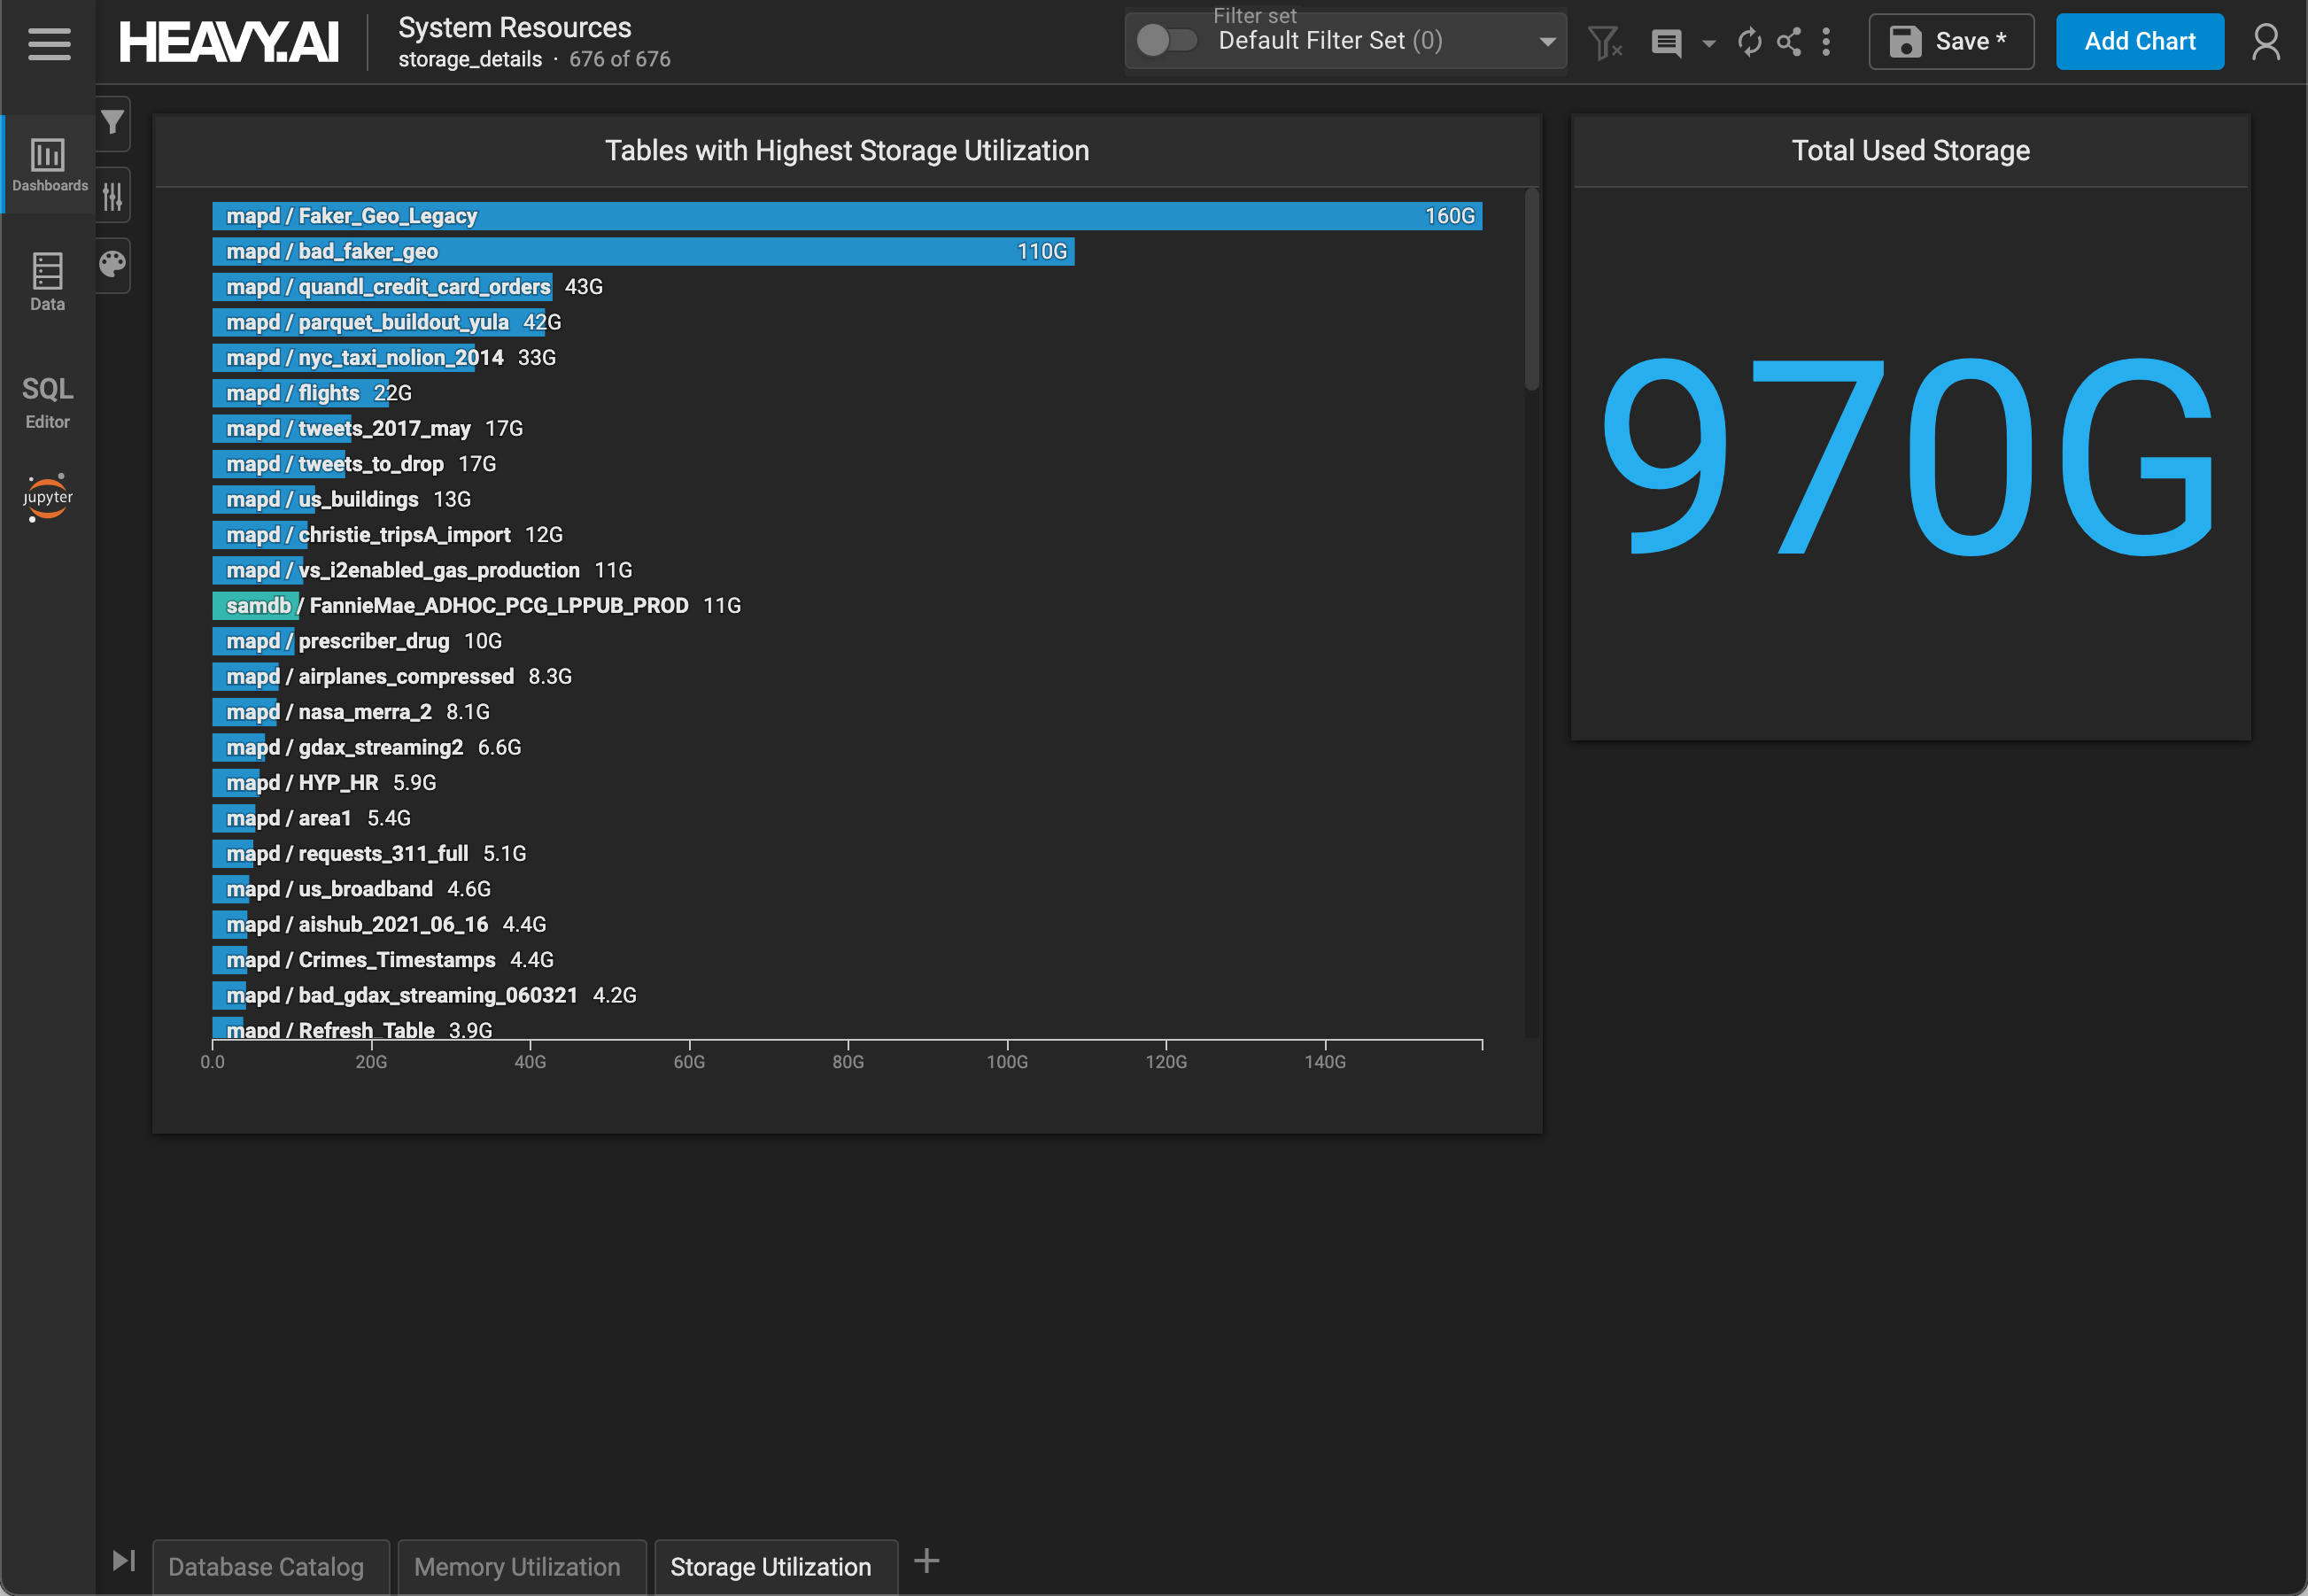Toggle the filter set switch

(1166, 41)
